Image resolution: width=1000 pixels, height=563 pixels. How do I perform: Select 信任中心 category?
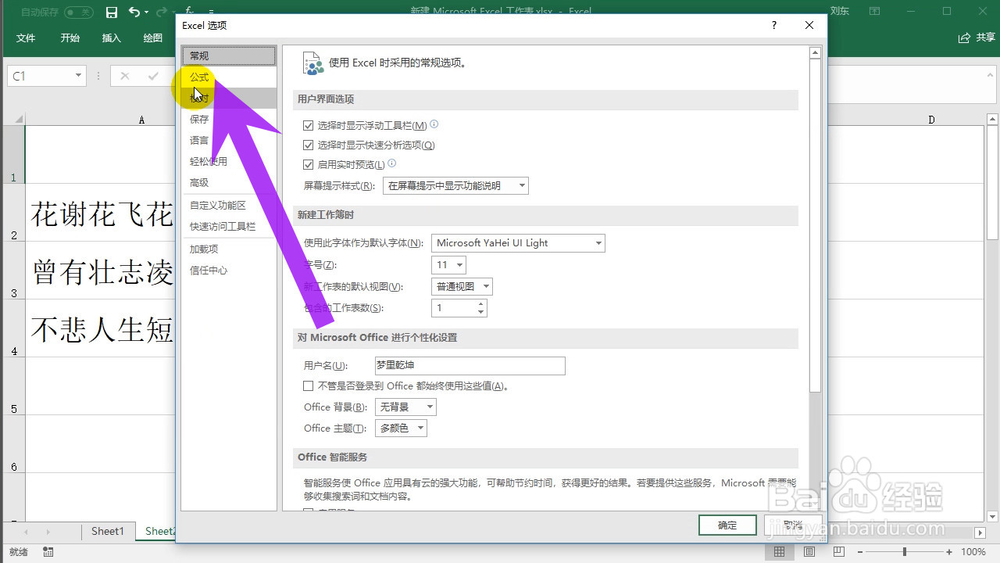point(229,270)
